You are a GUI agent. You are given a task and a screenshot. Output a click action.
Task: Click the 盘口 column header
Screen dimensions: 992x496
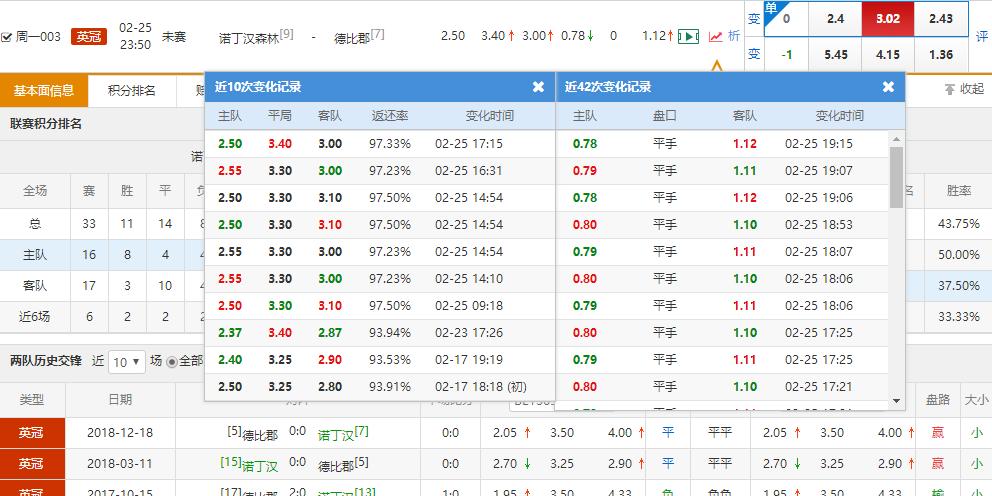click(664, 116)
